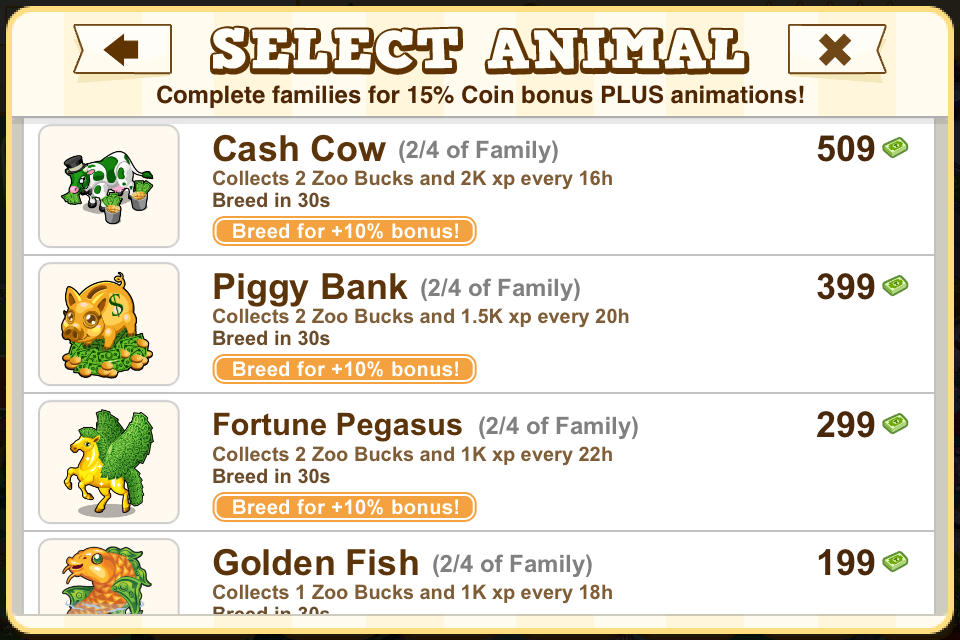This screenshot has height=640, width=960.
Task: Buy Piggy Bank via the 399 price
Action: 846,287
